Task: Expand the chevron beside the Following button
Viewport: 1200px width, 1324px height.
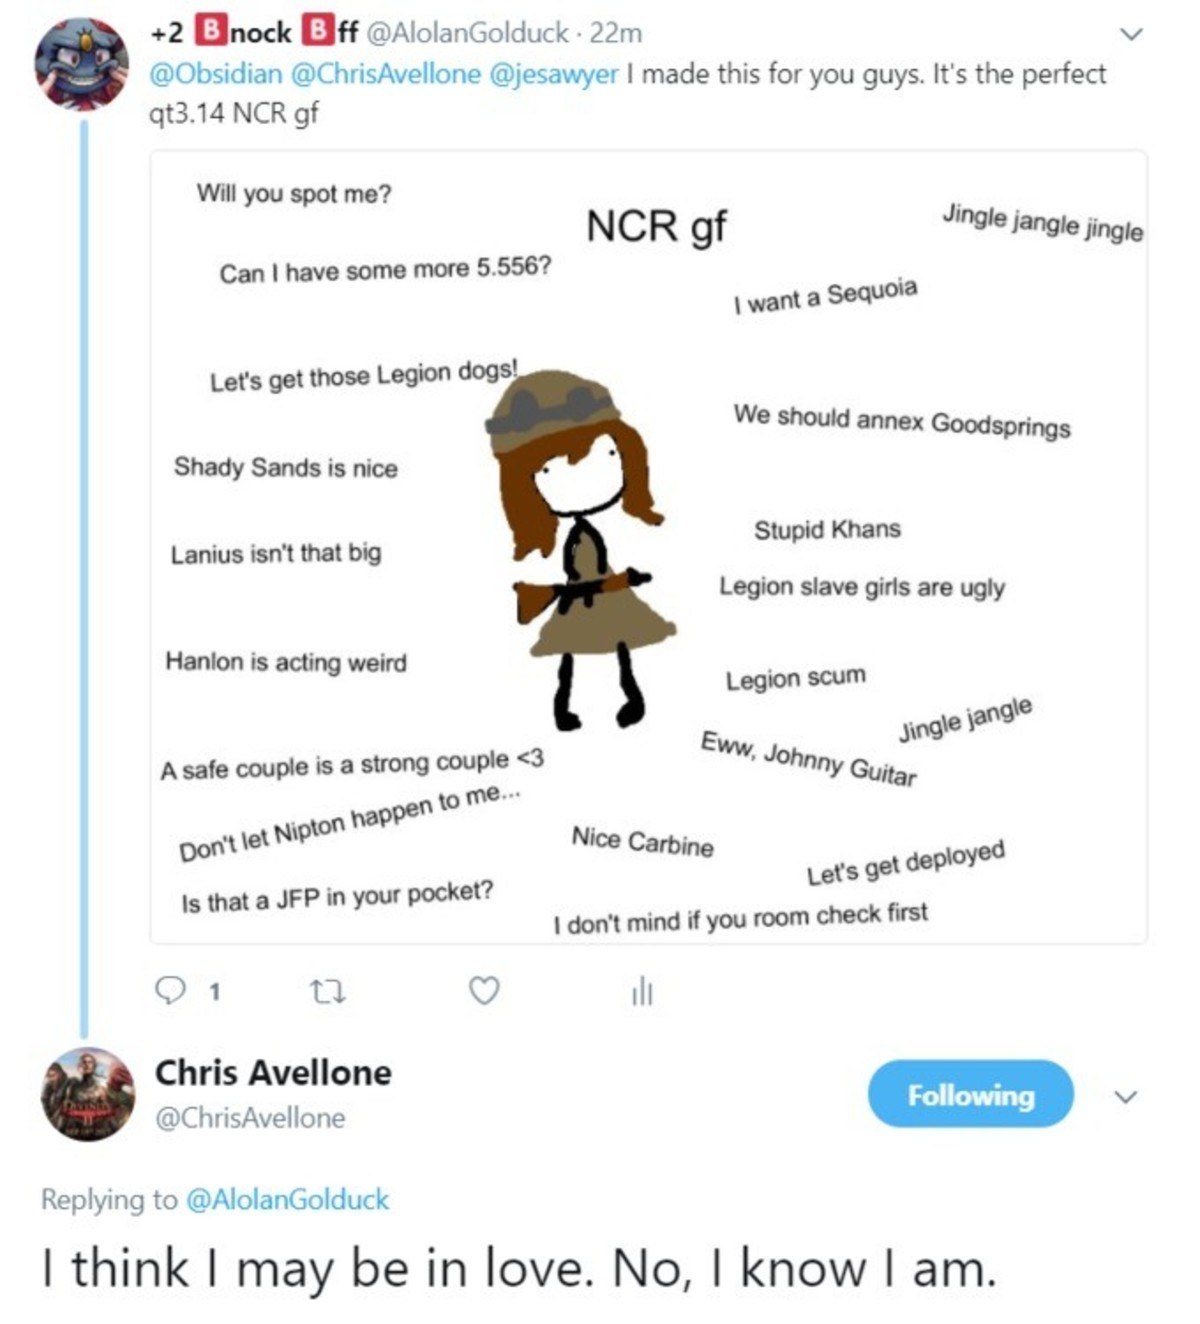Action: pyautogui.click(x=1126, y=1097)
